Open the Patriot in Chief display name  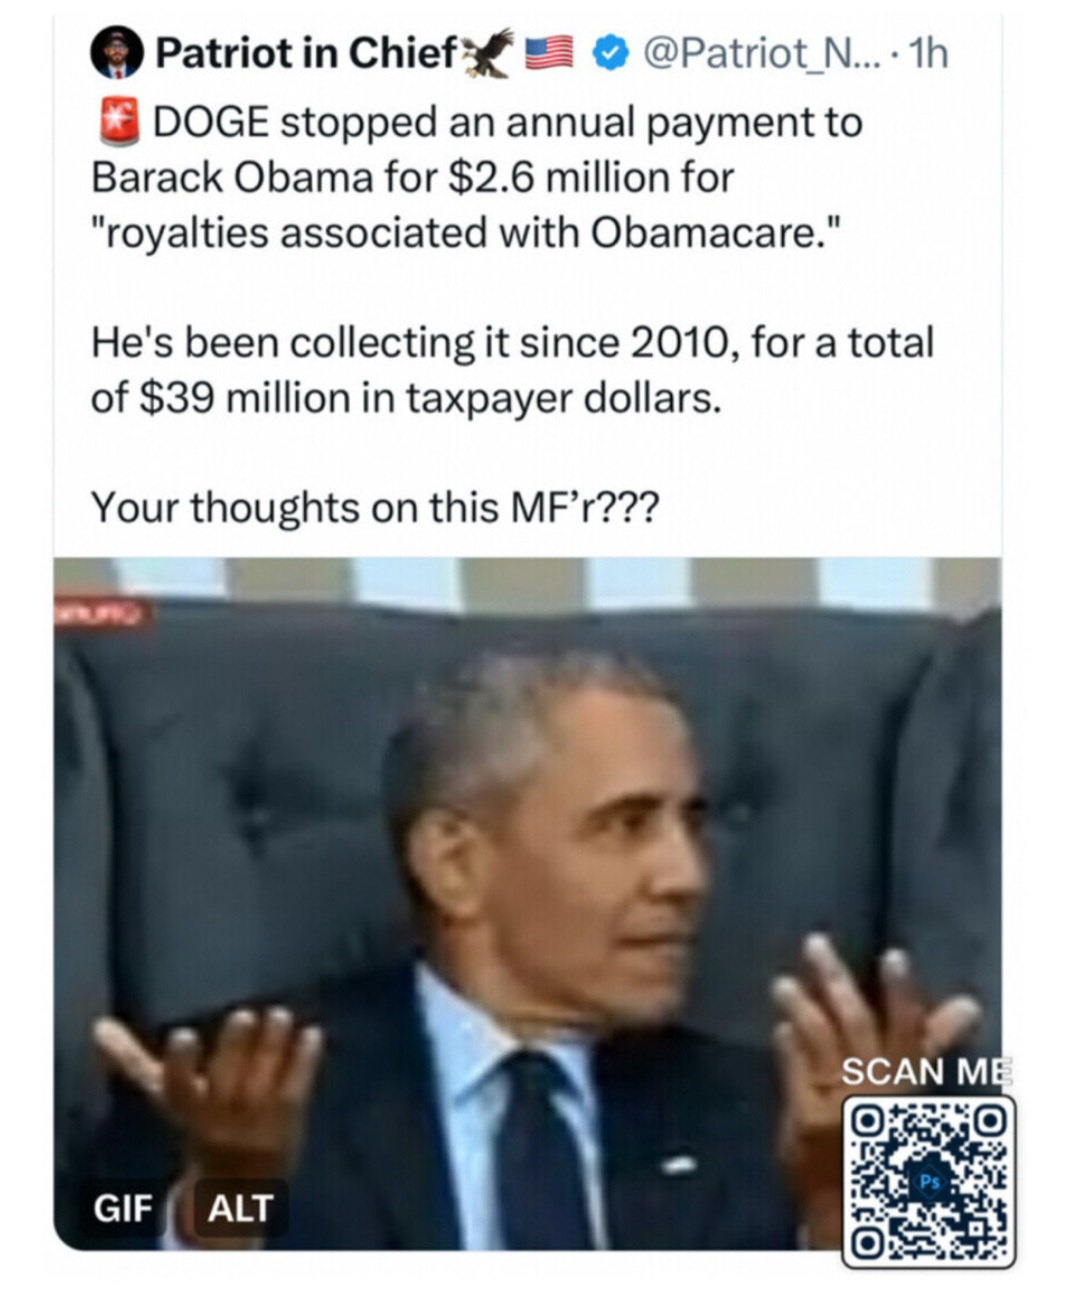pyautogui.click(x=307, y=53)
